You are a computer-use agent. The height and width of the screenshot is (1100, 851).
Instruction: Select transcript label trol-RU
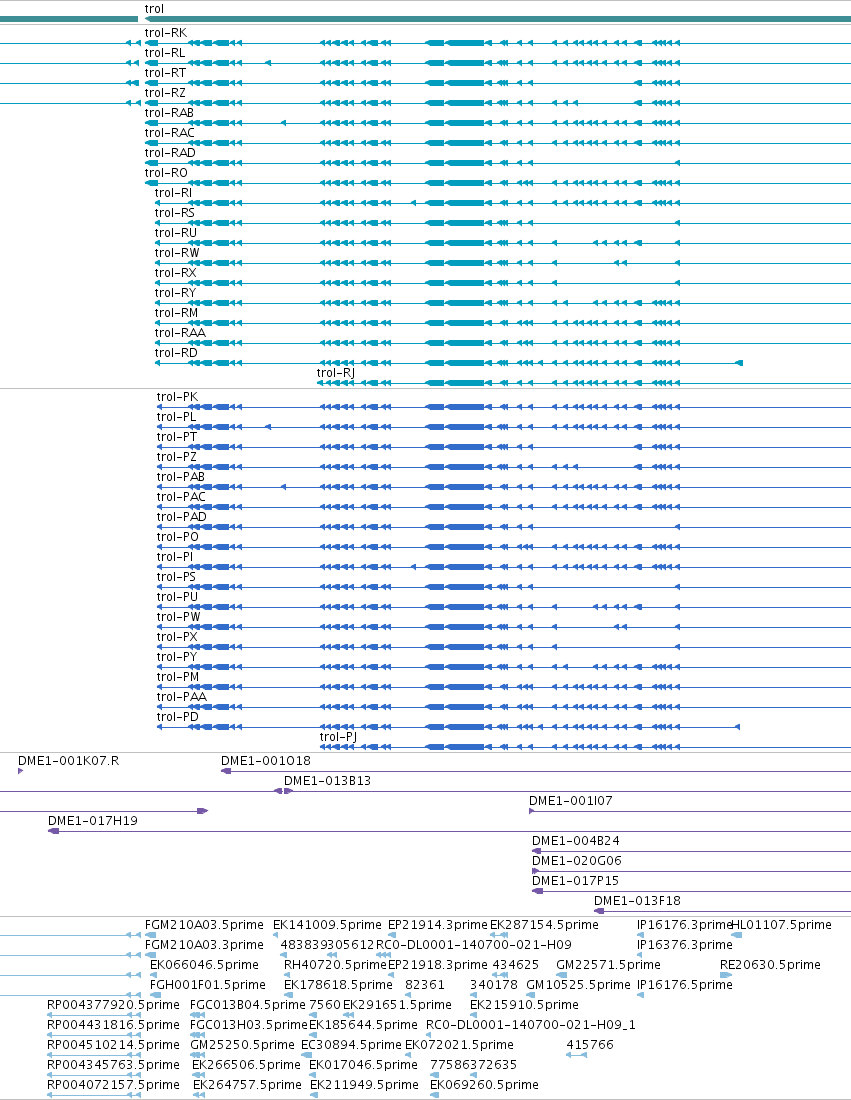(175, 233)
